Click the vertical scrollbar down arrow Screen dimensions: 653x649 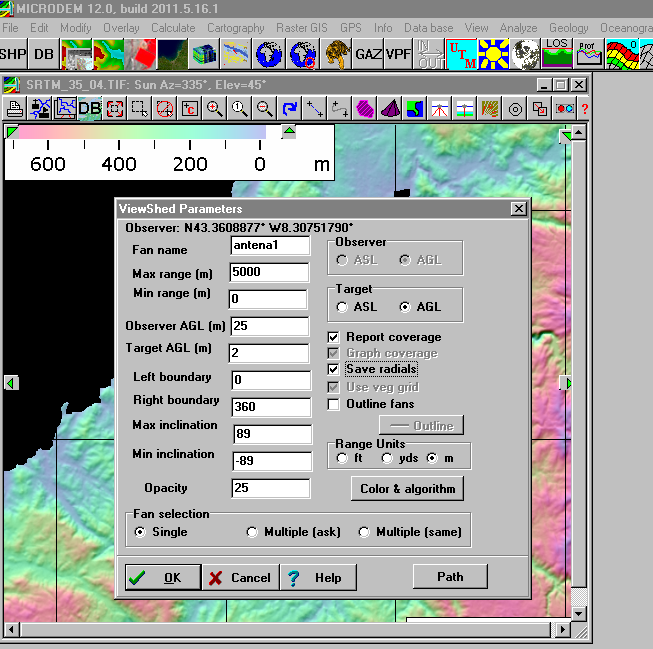click(x=578, y=613)
